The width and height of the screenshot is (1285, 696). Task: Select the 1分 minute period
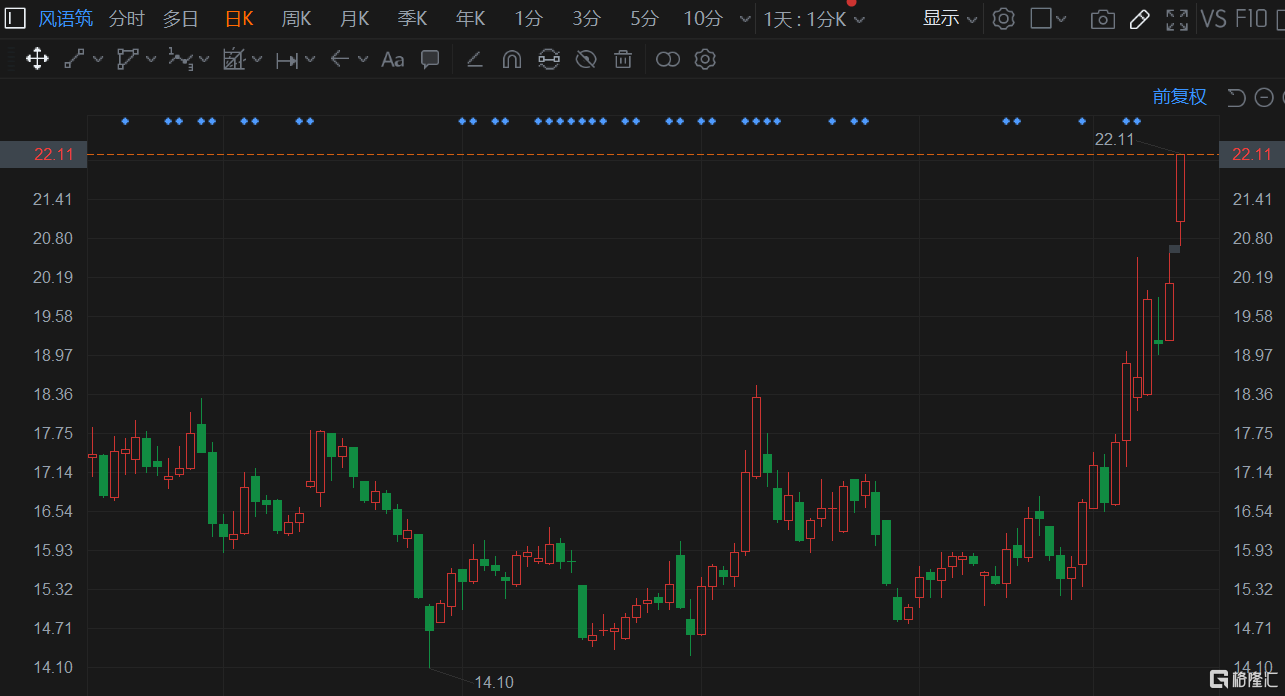point(528,18)
